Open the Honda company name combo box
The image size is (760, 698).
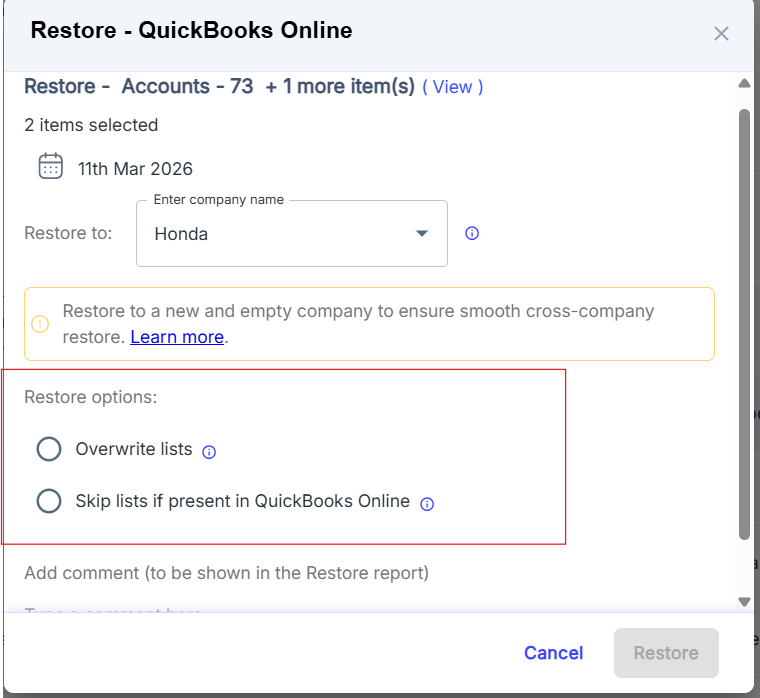(x=280, y=234)
